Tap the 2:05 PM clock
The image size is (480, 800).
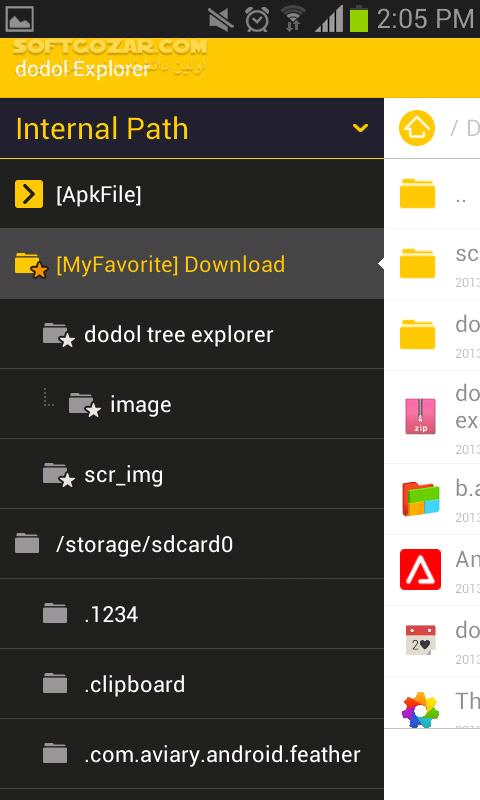pyautogui.click(x=426, y=19)
